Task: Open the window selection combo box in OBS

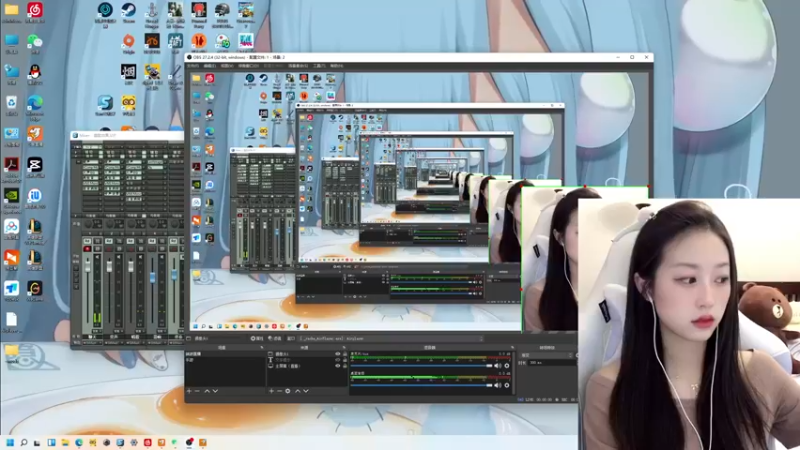Action: [391, 338]
